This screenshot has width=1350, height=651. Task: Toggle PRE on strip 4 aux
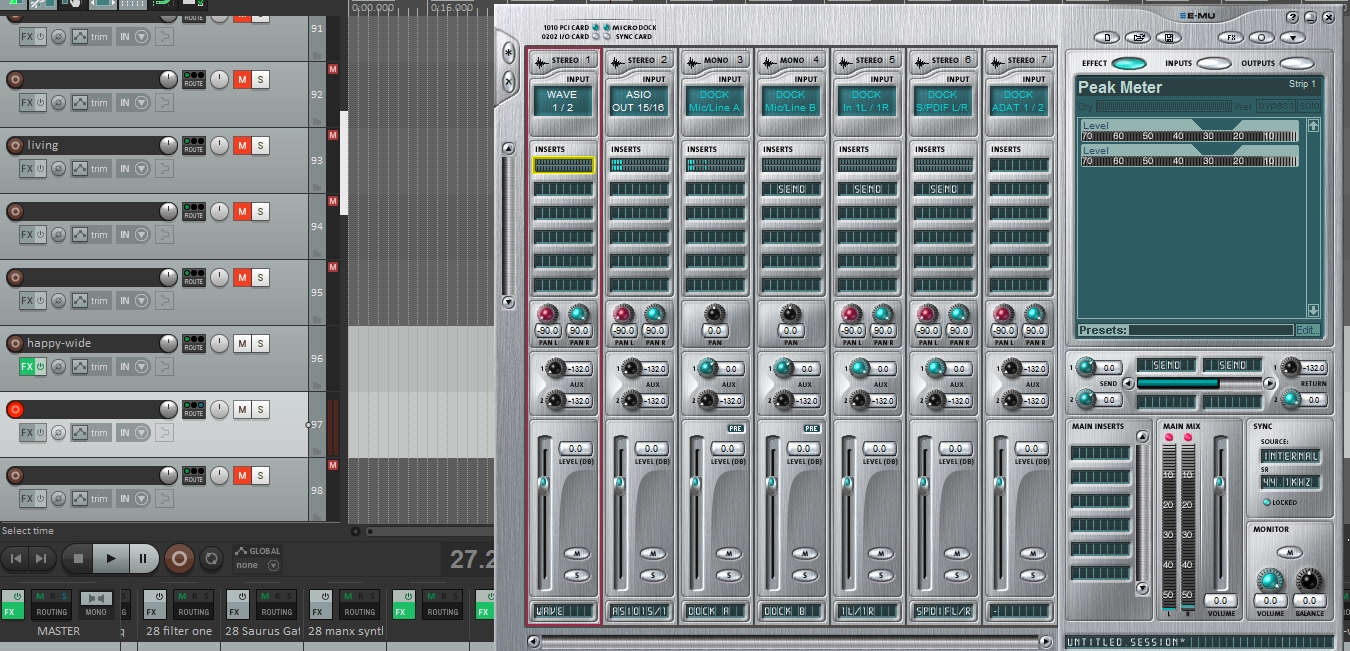coord(811,428)
